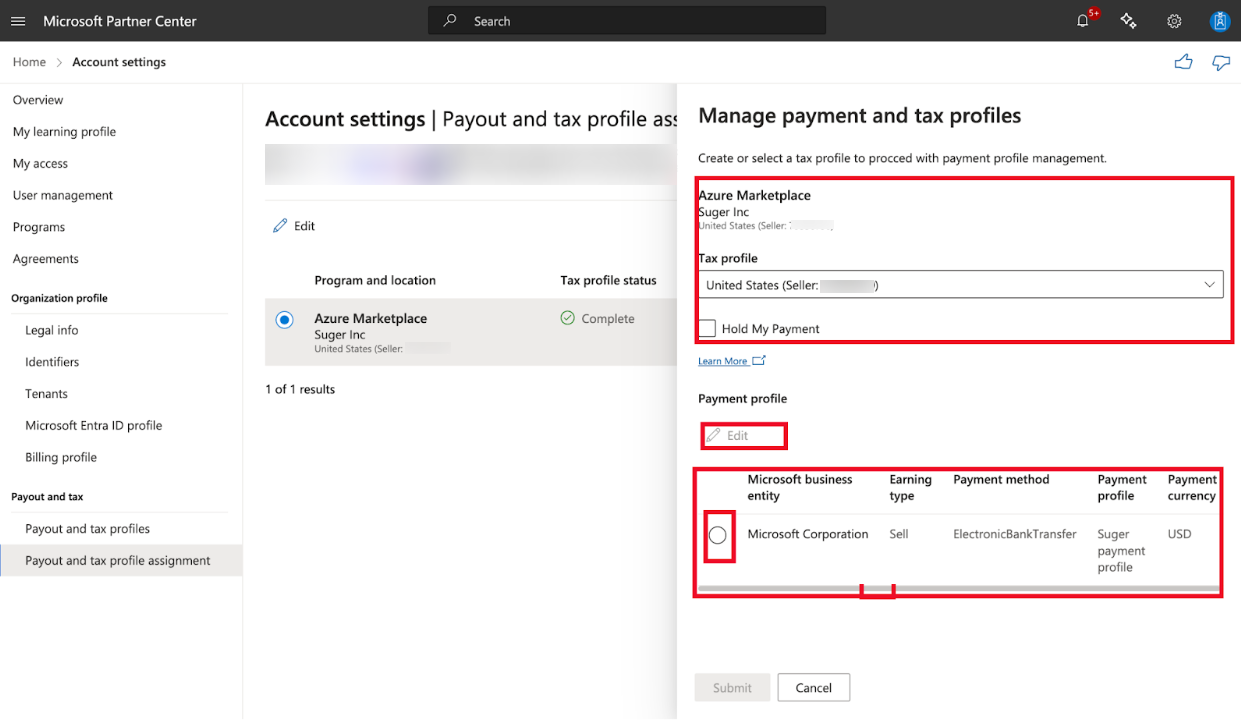
Task: Open the hamburger navigation menu
Action: pyautogui.click(x=19, y=21)
